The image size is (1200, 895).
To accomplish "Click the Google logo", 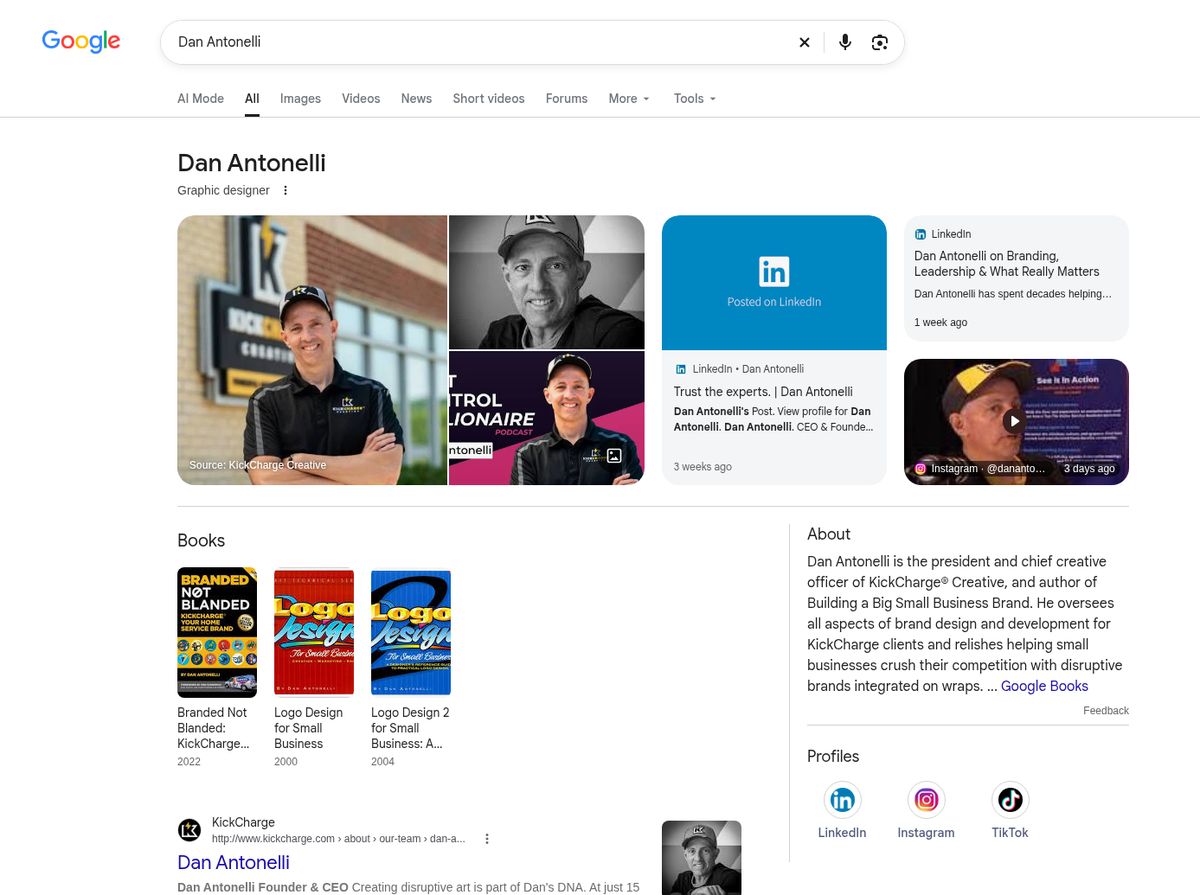I will point(81,41).
